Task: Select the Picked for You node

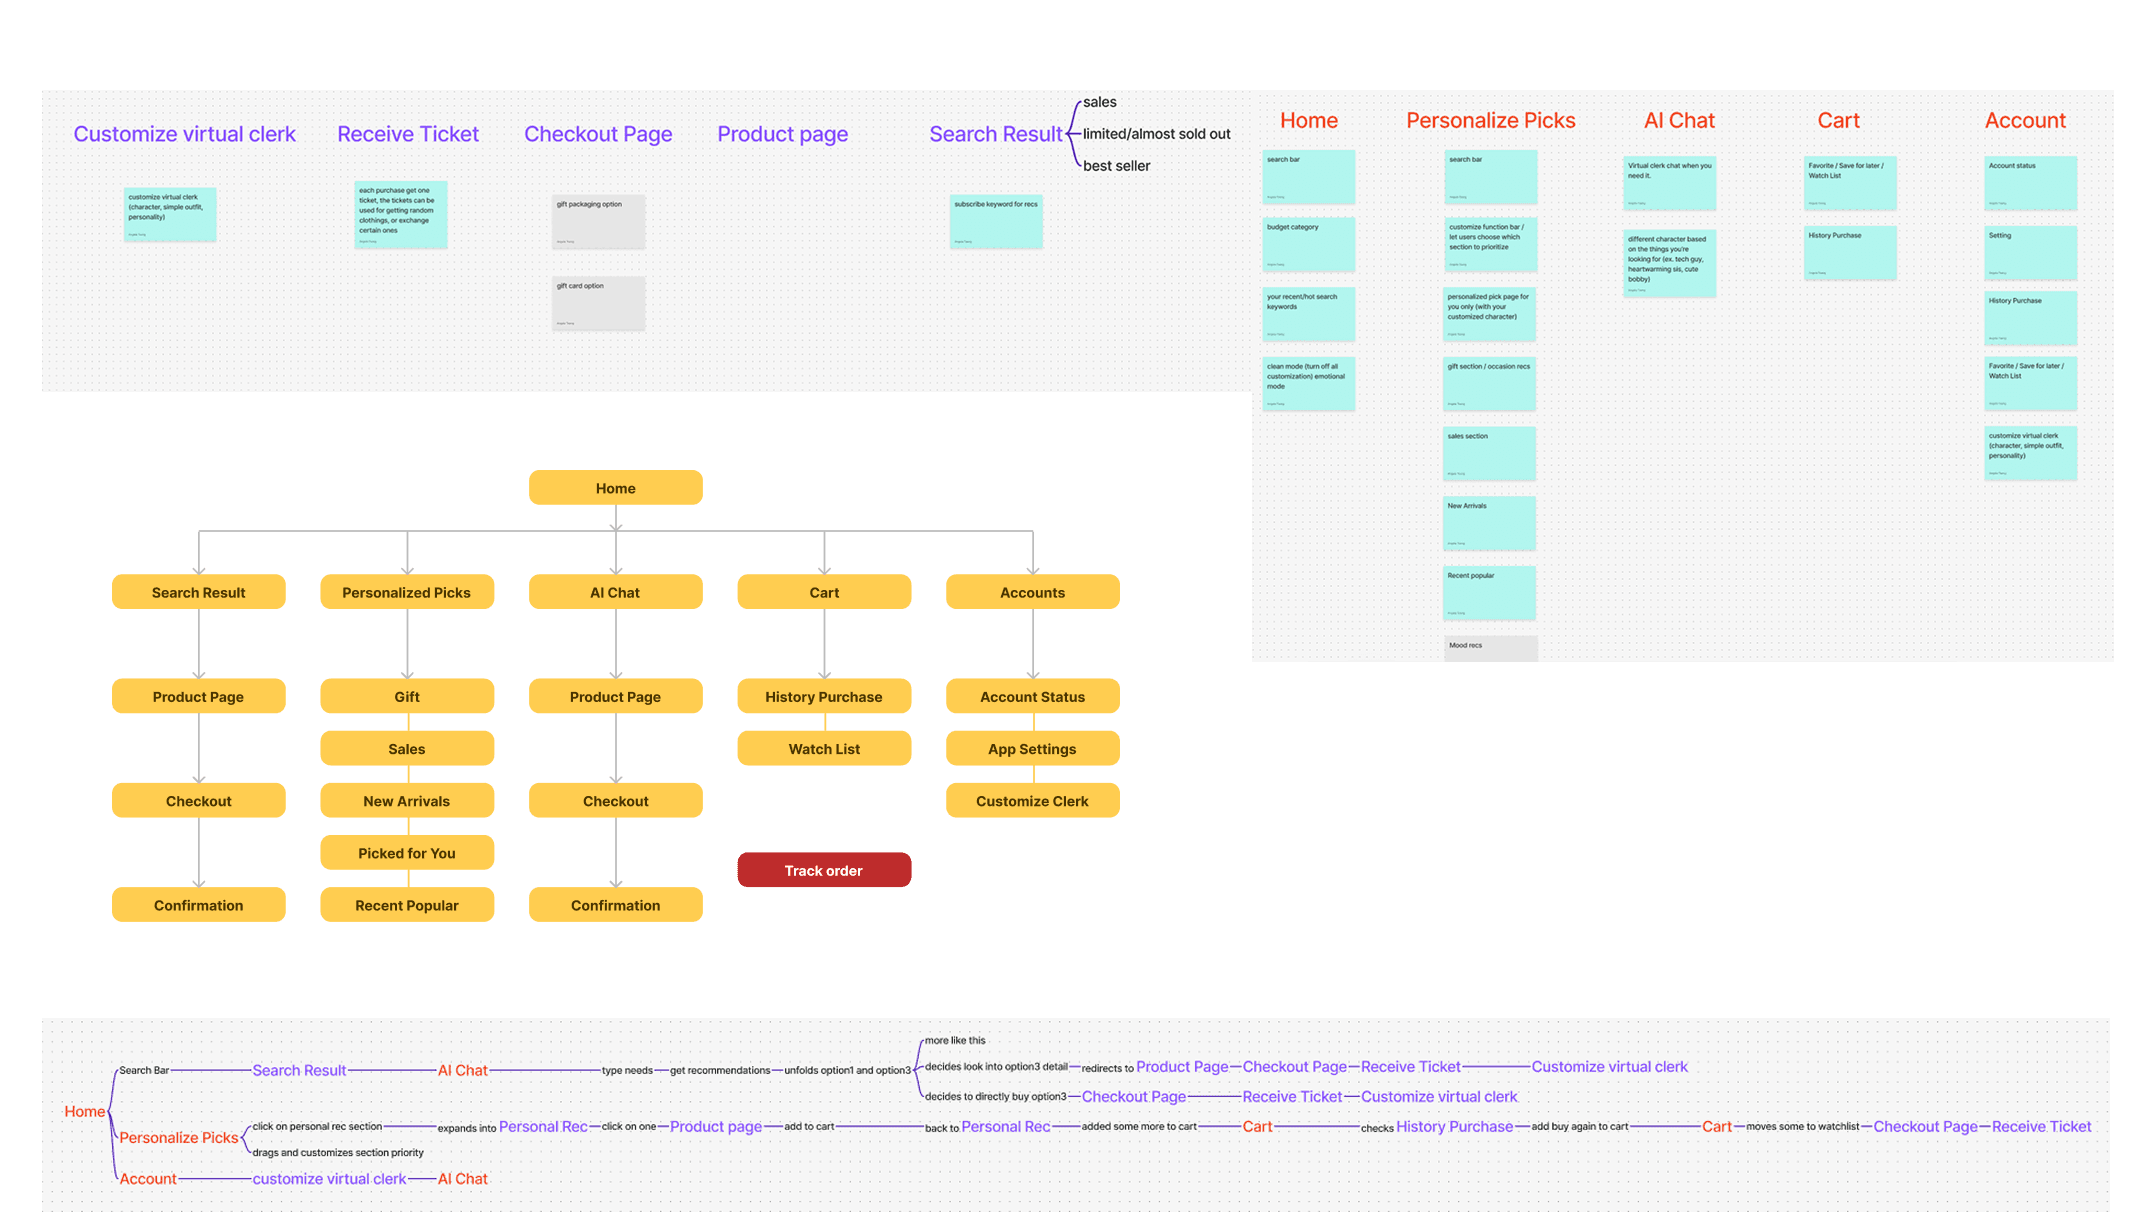Action: (406, 852)
